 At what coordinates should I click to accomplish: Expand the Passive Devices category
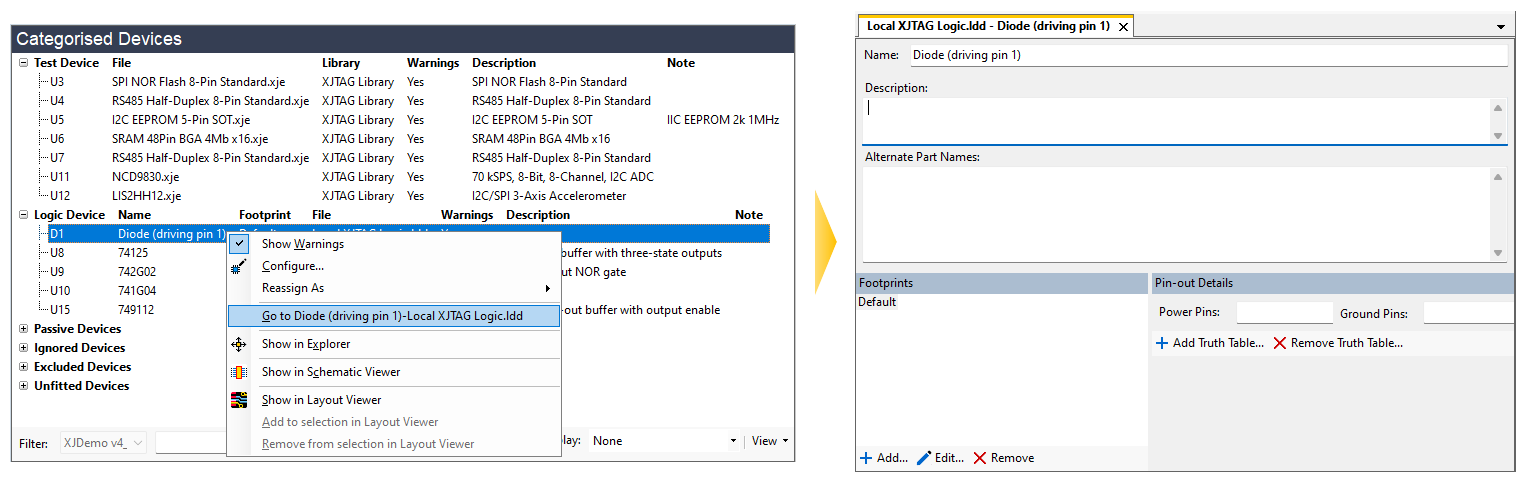(x=23, y=329)
